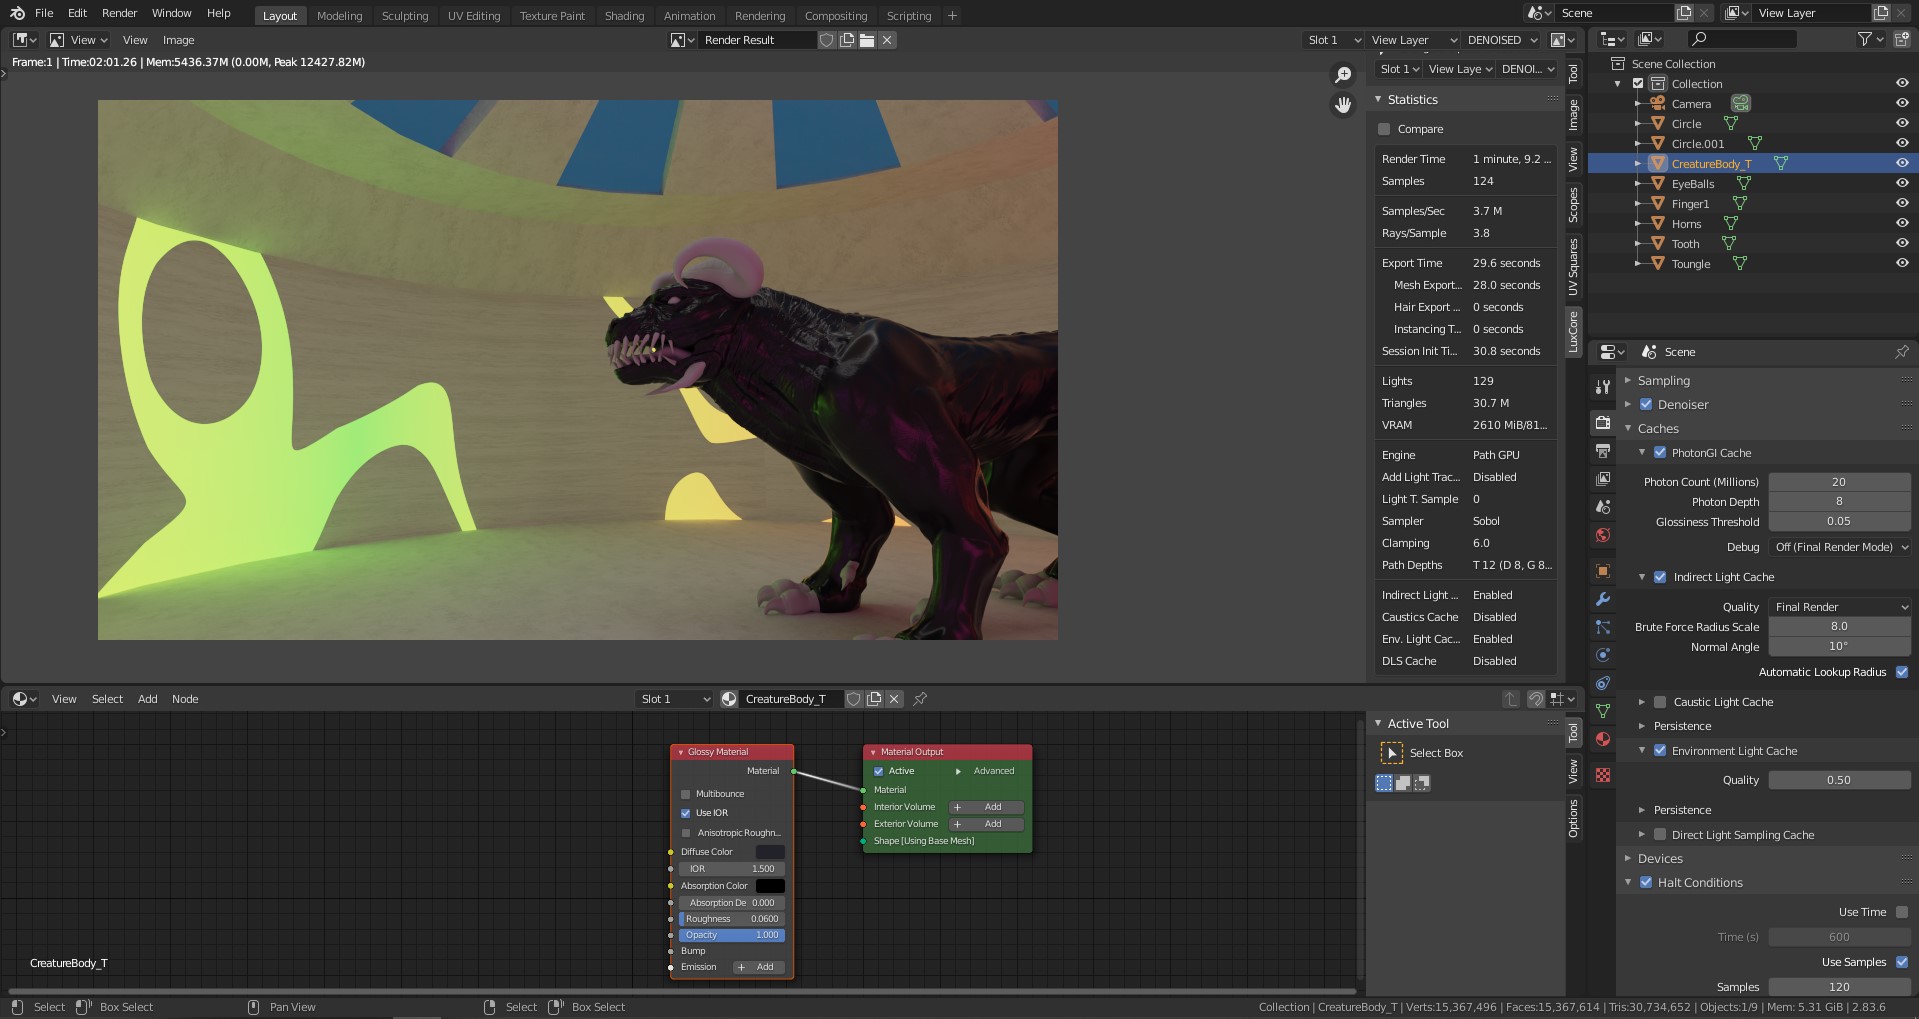
Task: Switch to the Shading workspace tab
Action: [x=624, y=16]
